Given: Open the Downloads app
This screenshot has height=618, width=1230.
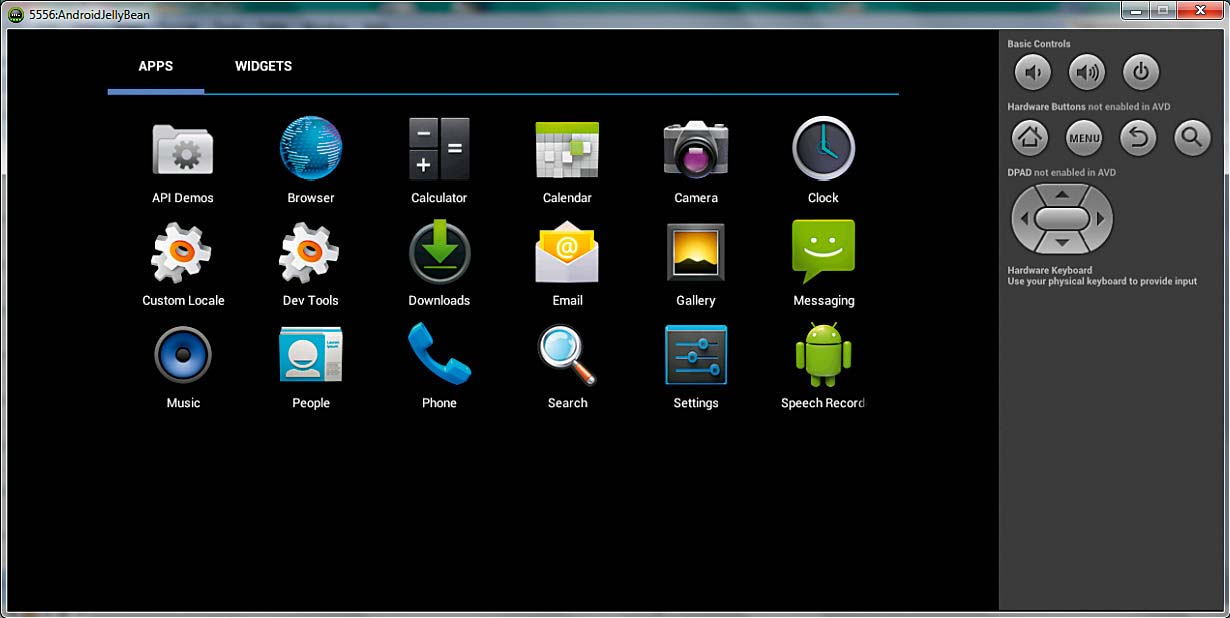Looking at the screenshot, I should [x=439, y=265].
